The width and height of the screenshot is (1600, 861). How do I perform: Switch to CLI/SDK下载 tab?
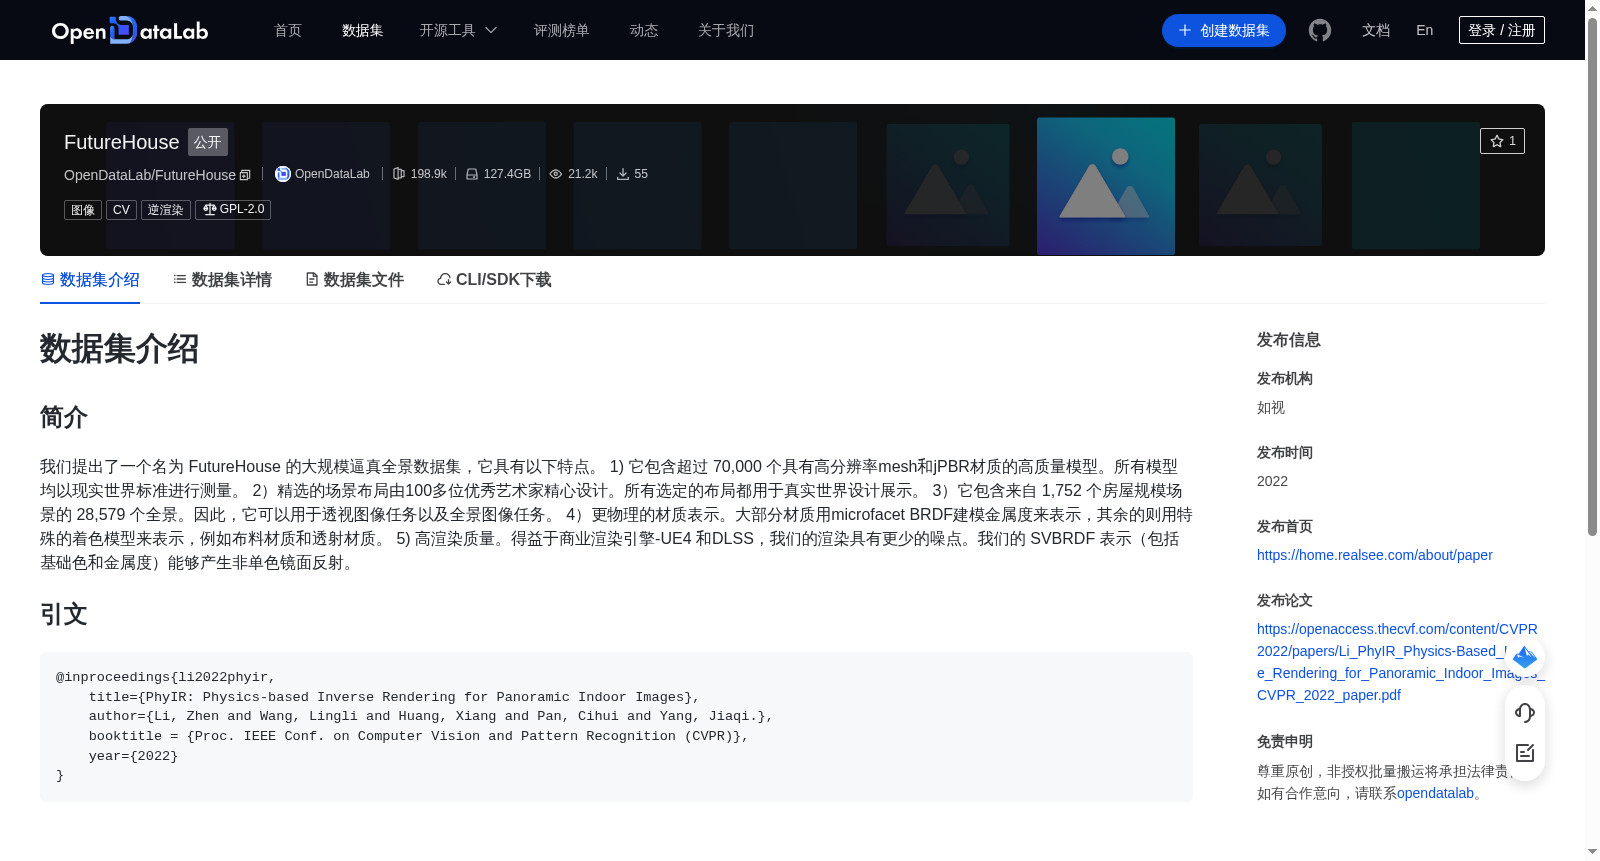494,280
